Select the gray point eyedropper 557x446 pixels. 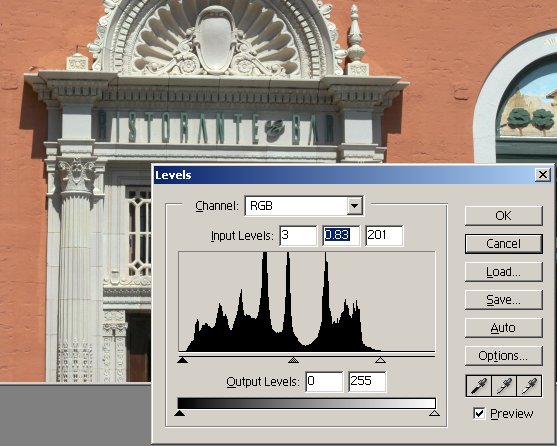(504, 386)
